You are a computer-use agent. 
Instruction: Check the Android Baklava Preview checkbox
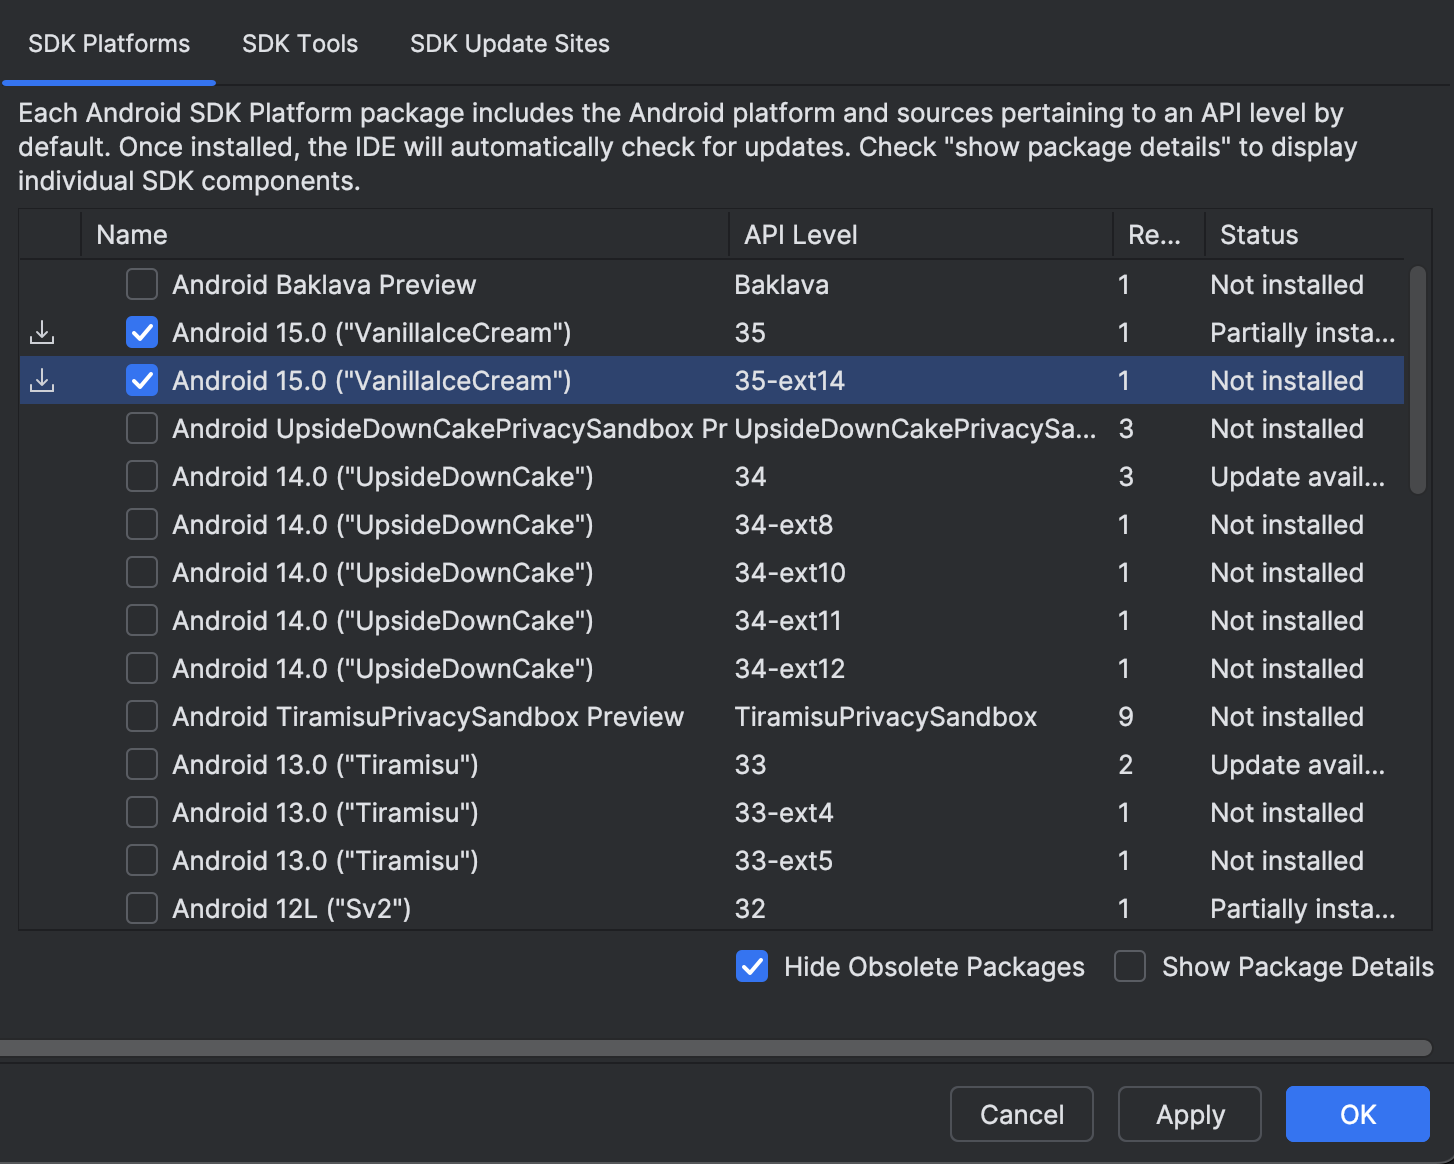pyautogui.click(x=141, y=284)
